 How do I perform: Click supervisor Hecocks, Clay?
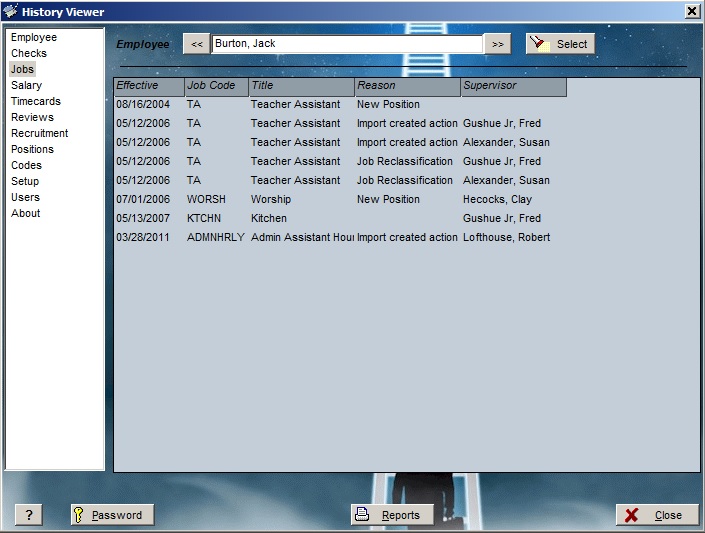click(x=498, y=199)
